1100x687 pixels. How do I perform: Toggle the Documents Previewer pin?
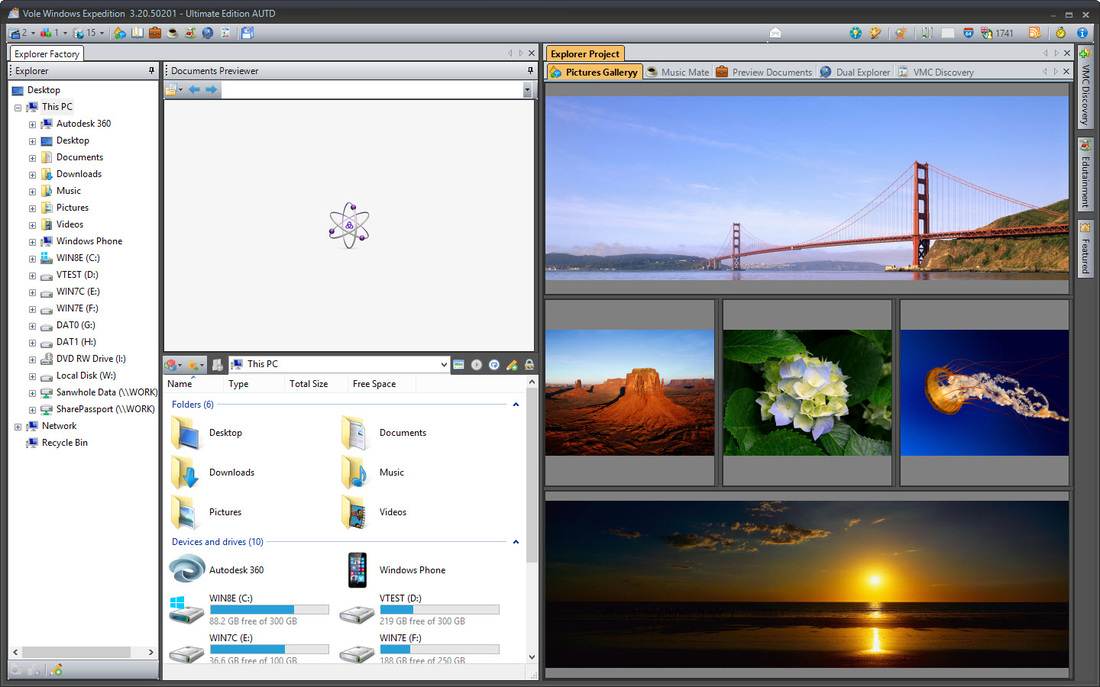[x=531, y=71]
